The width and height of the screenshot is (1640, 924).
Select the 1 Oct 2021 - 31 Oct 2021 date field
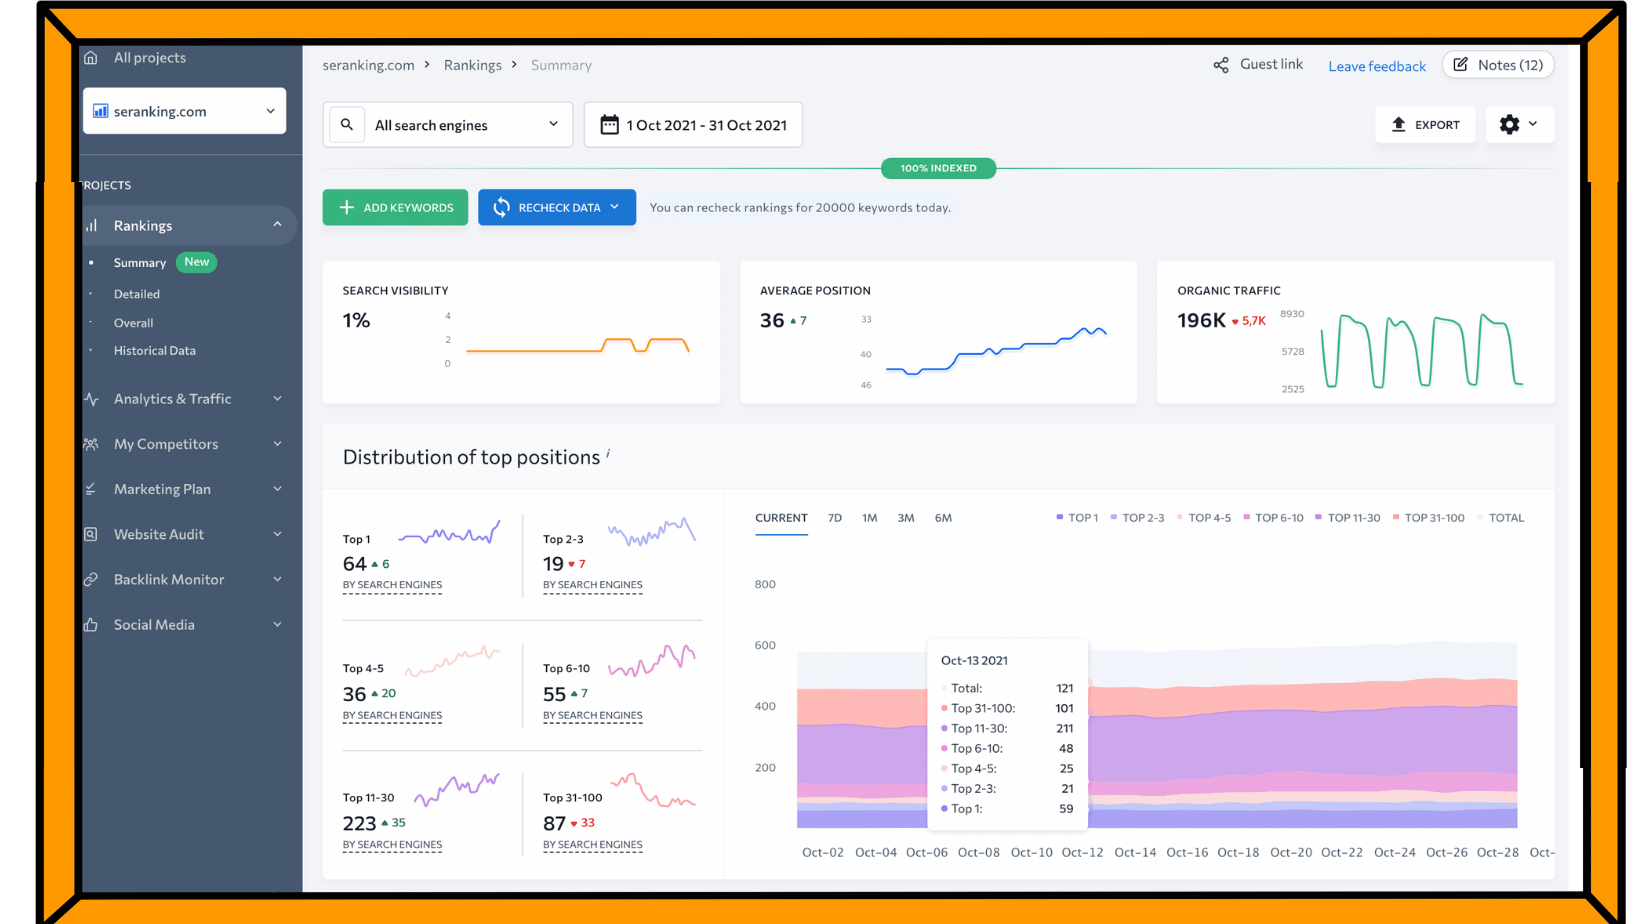tap(705, 125)
